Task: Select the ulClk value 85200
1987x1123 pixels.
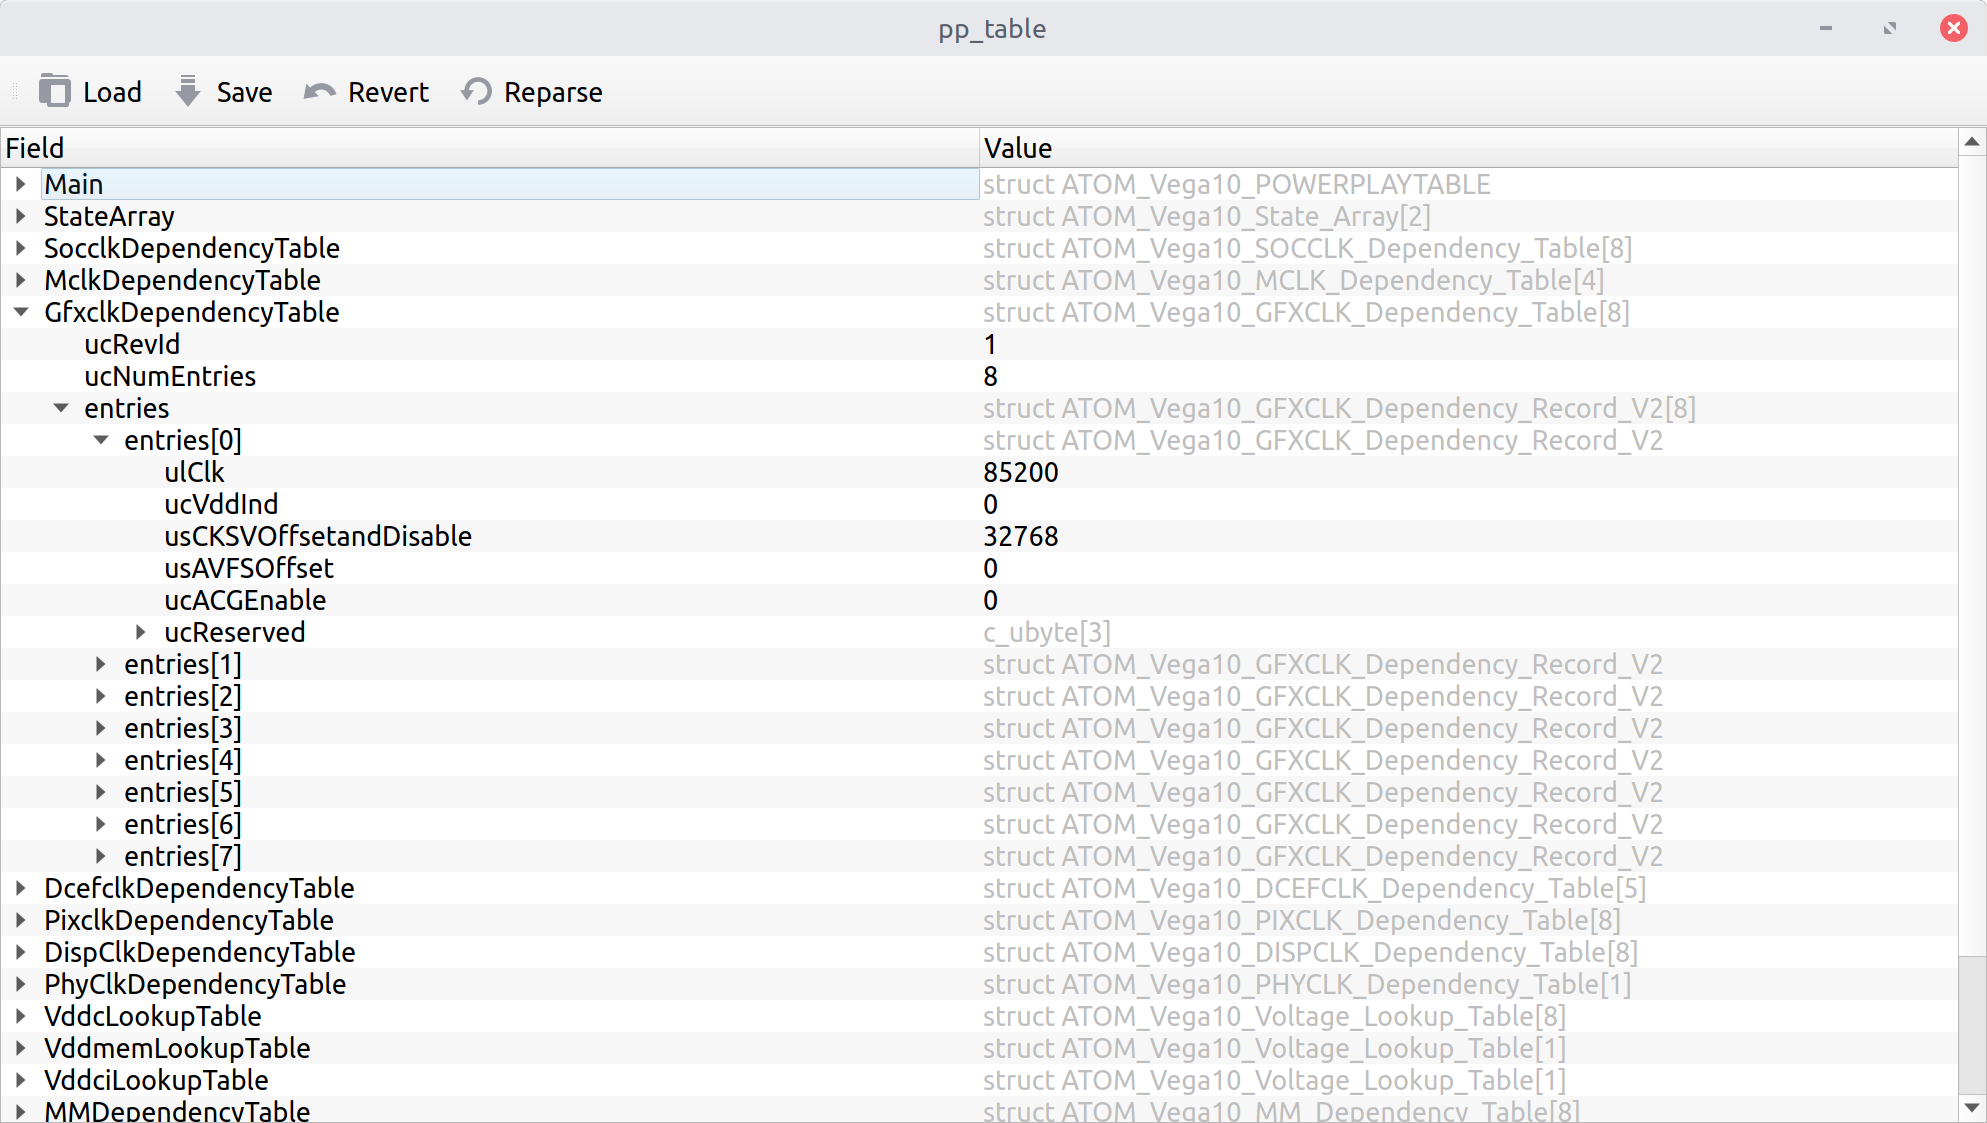Action: (x=1020, y=472)
